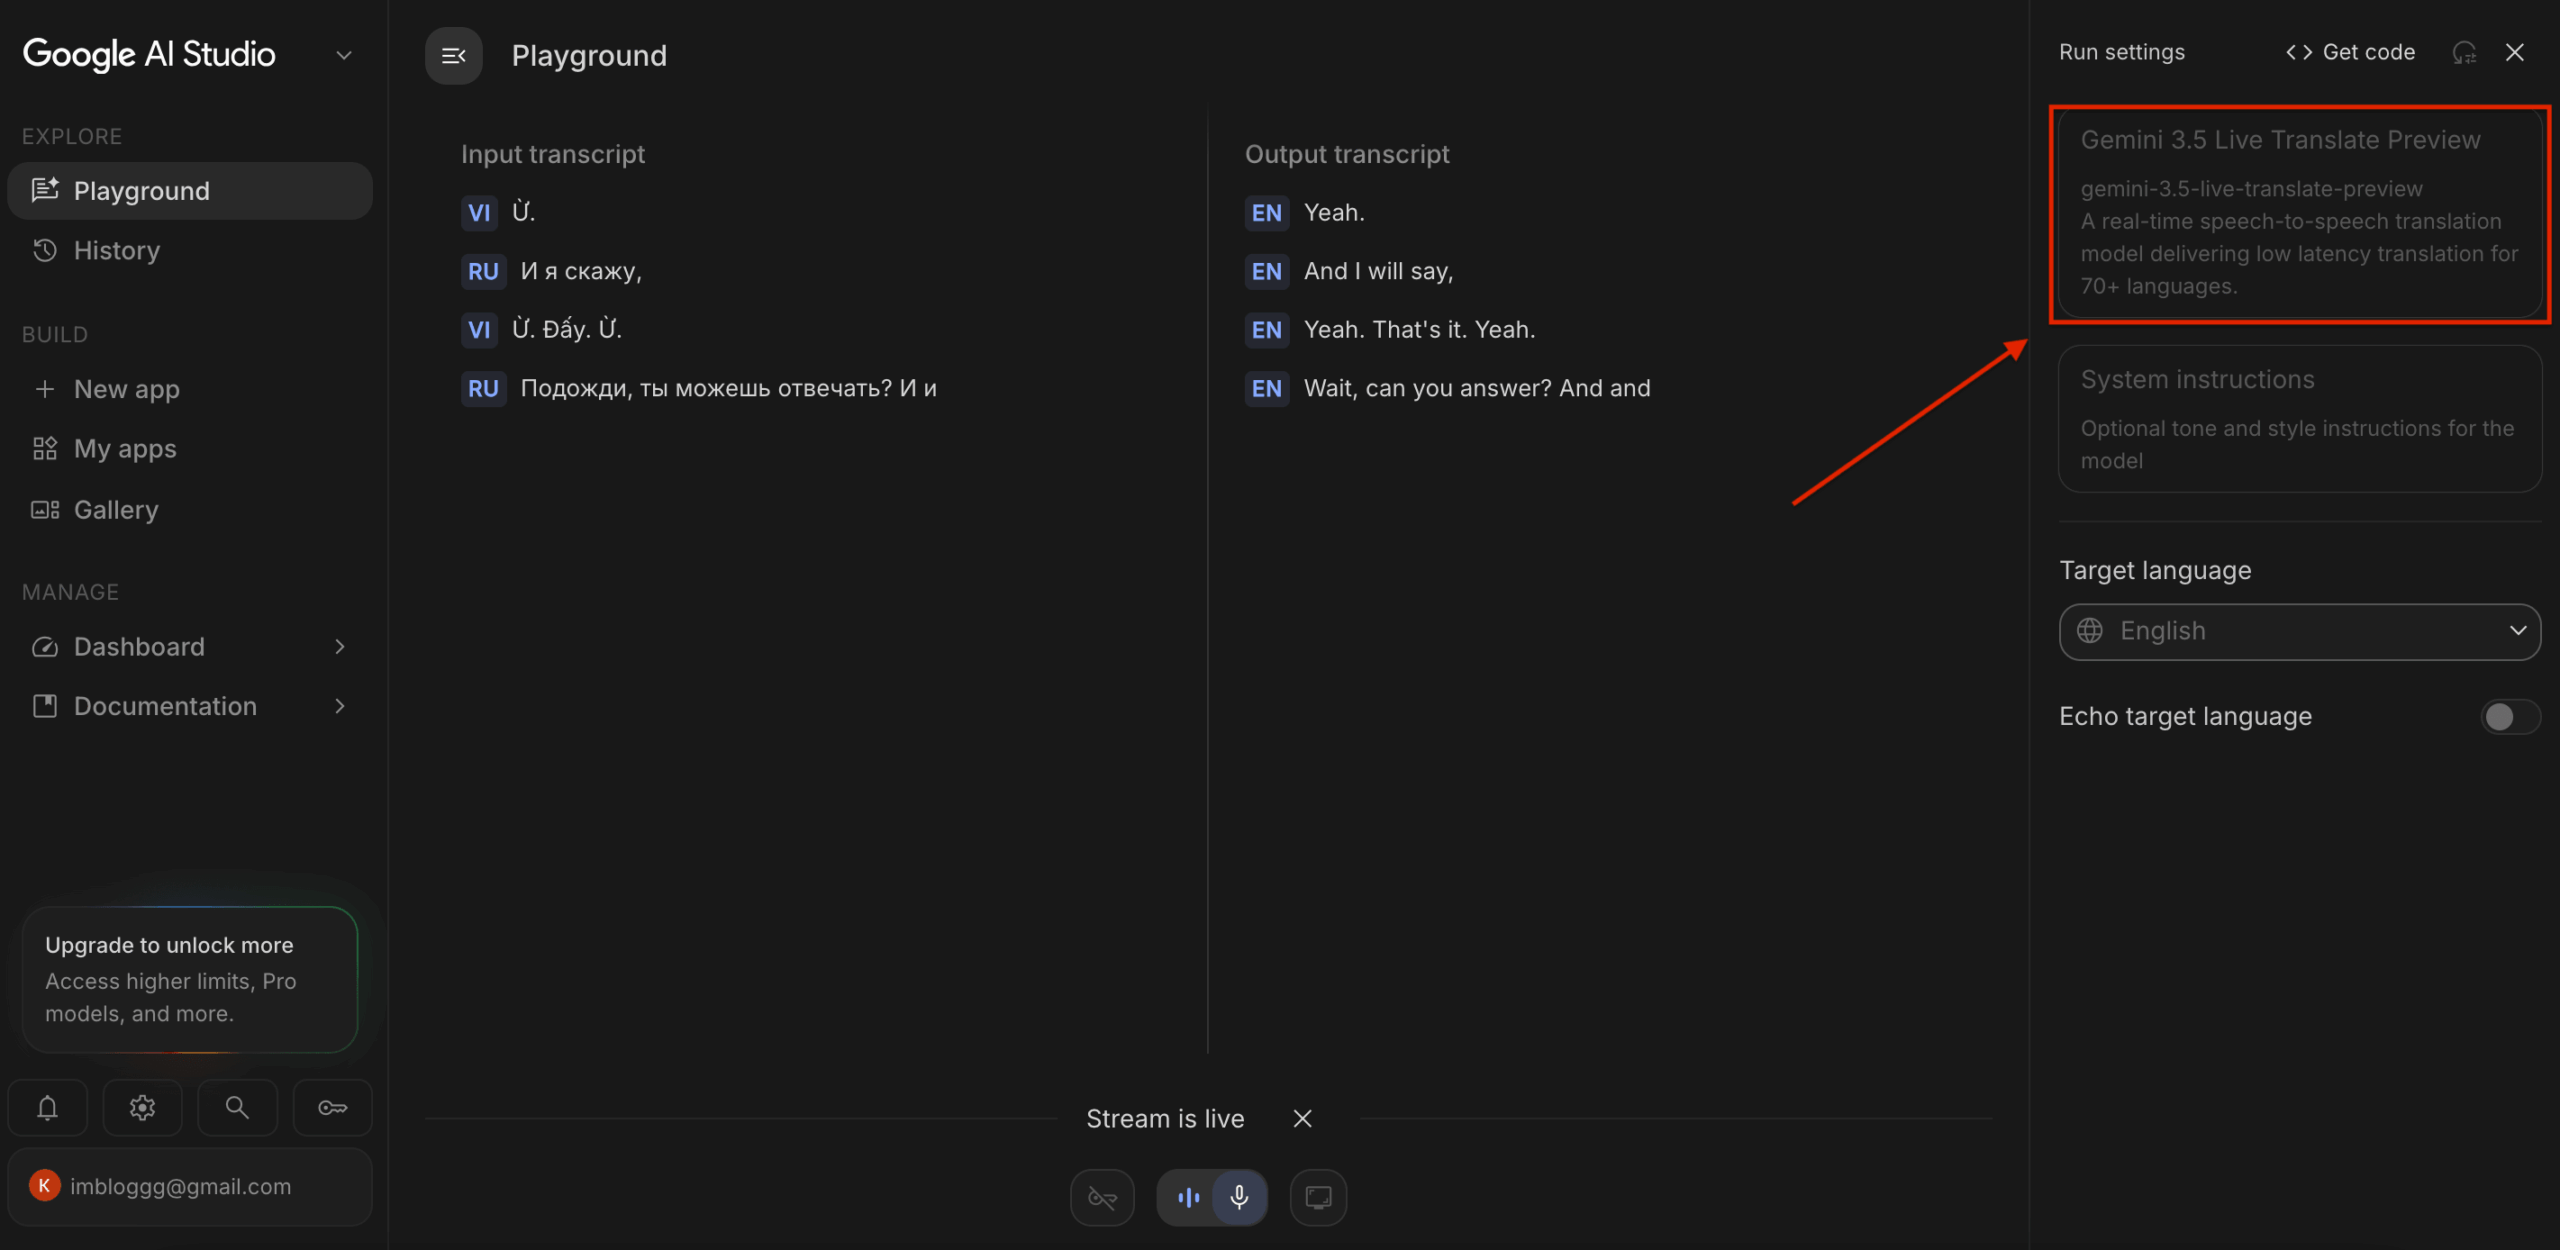Viewport: 2560px width, 1250px height.
Task: Click the Google AI Studio logo
Action: (149, 55)
